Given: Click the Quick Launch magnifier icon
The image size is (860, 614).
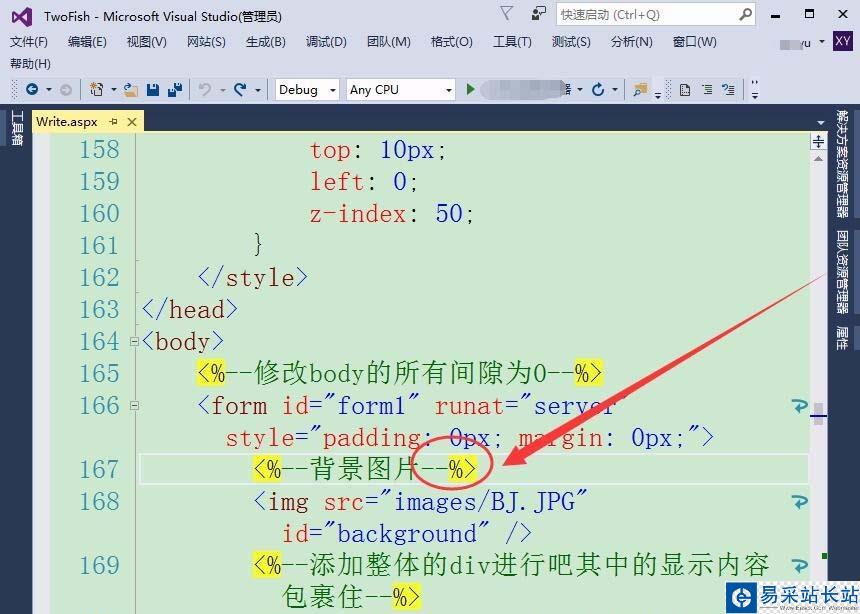Looking at the screenshot, I should (x=745, y=14).
